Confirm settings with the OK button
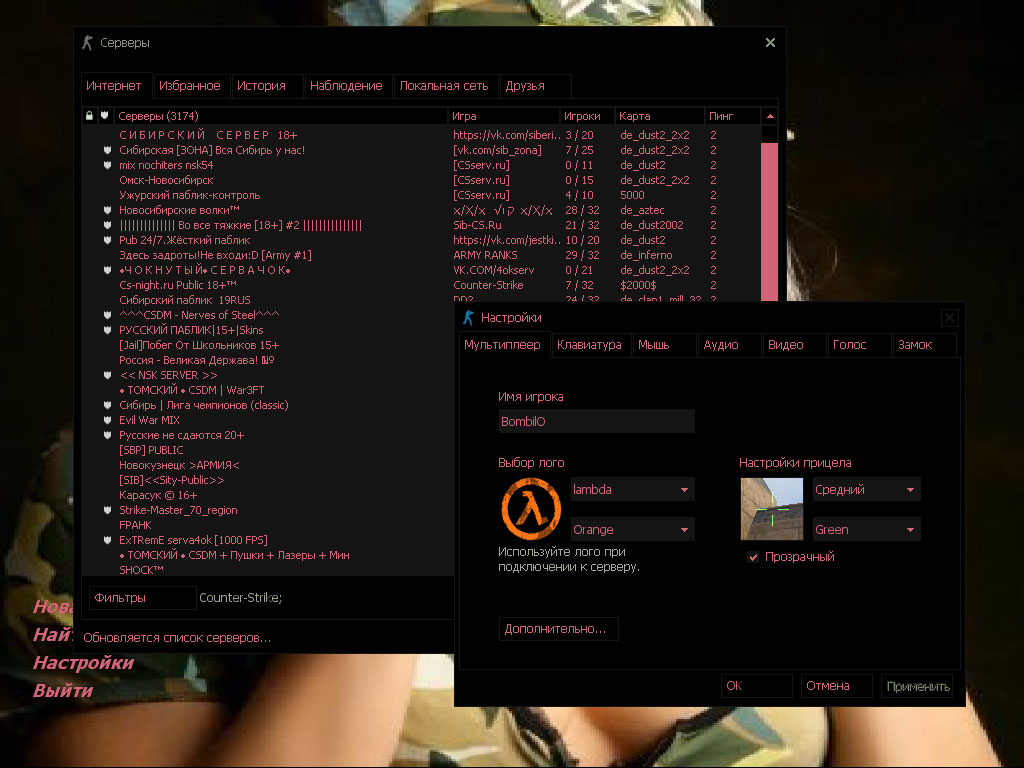Screen dimensions: 1024x768 tap(756, 686)
